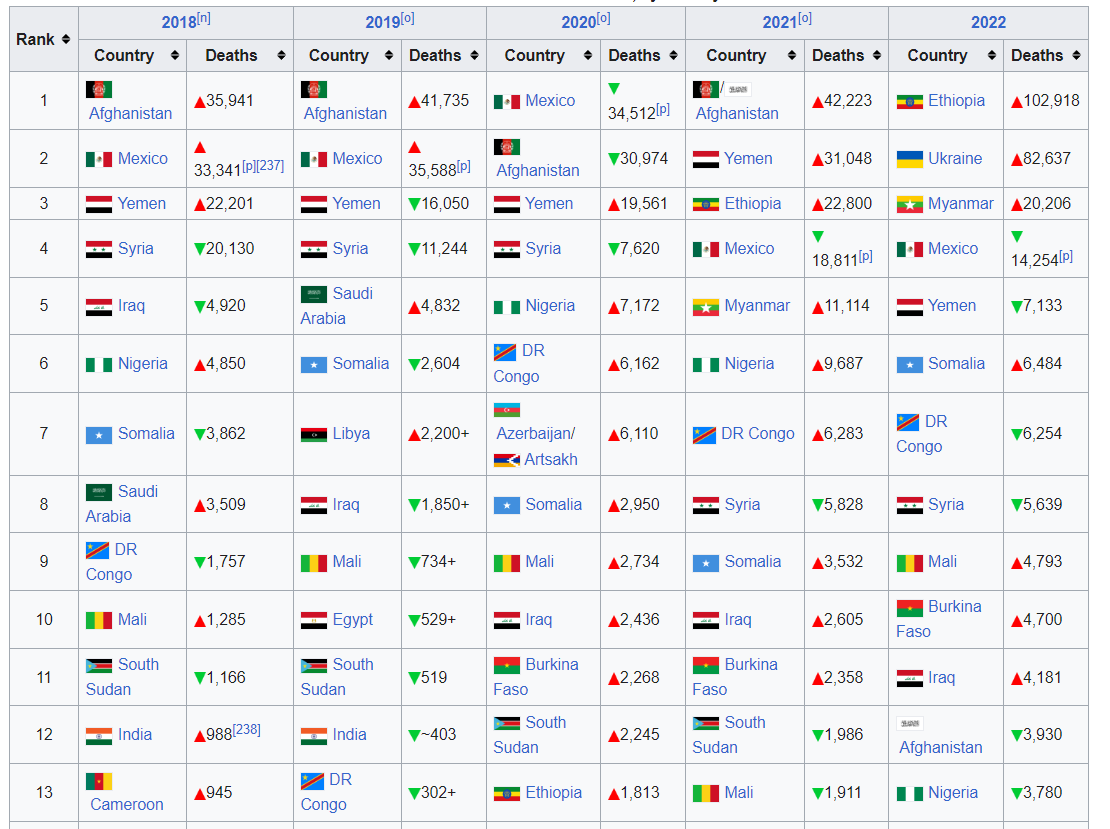Open Ethiopia link in 2022 column
1110x829 pixels.
[x=956, y=101]
